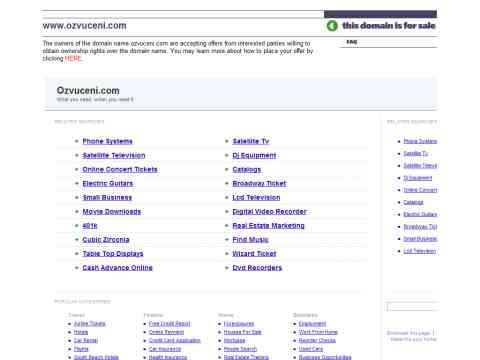Open Dj Equipment in the right sidebar
The image size is (480, 360).
click(418, 178)
